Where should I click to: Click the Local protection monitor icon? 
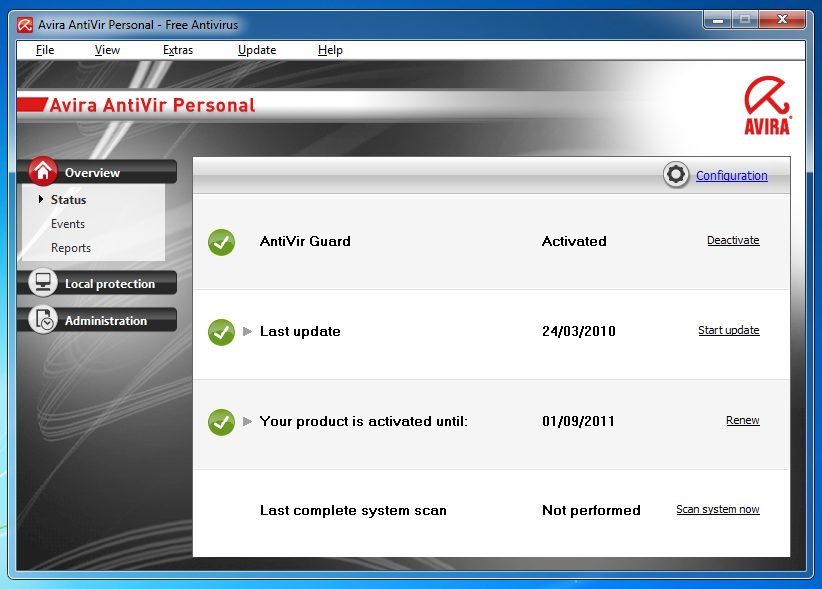point(43,284)
